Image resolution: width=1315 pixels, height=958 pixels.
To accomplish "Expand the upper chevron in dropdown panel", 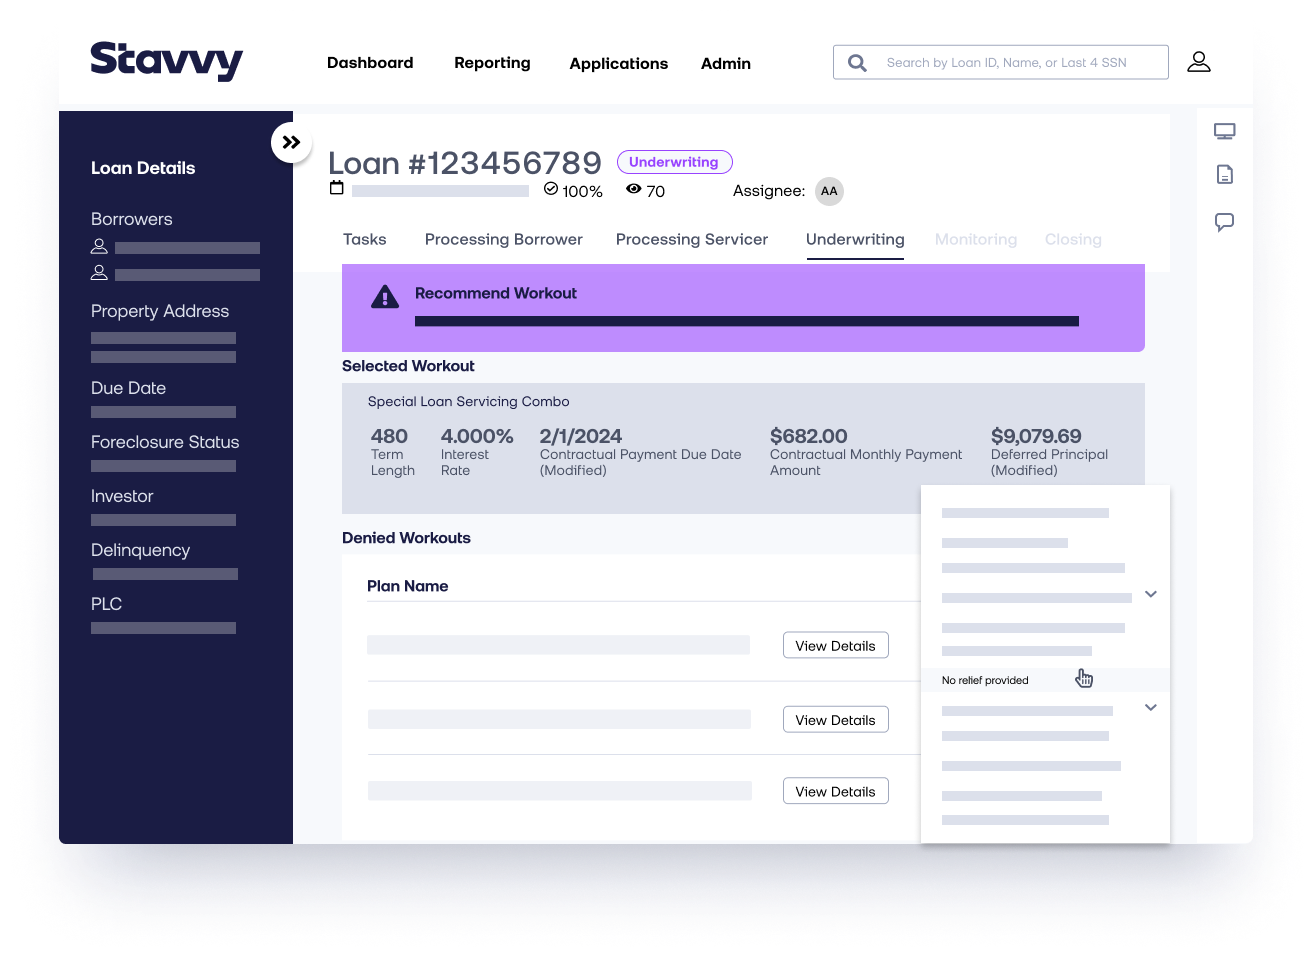I will tap(1151, 594).
